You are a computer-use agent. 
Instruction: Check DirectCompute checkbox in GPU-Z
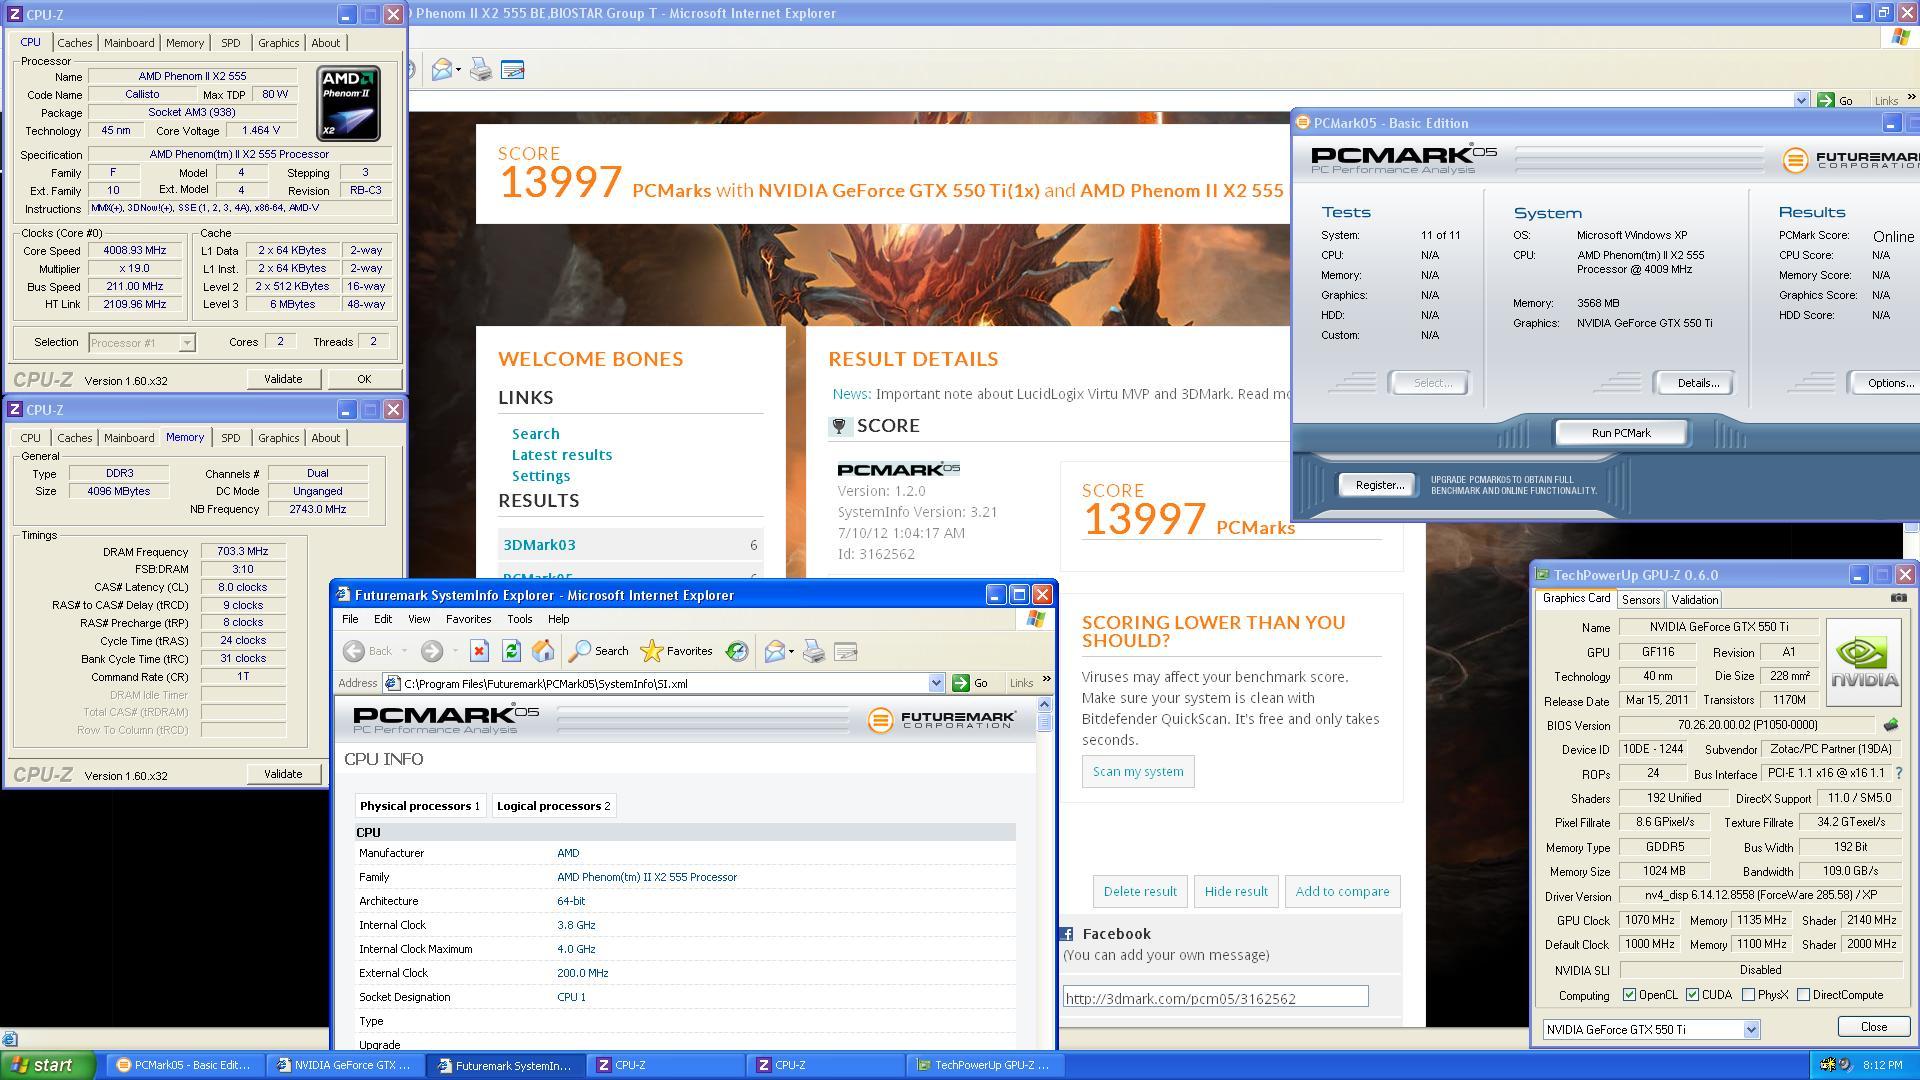1803,995
